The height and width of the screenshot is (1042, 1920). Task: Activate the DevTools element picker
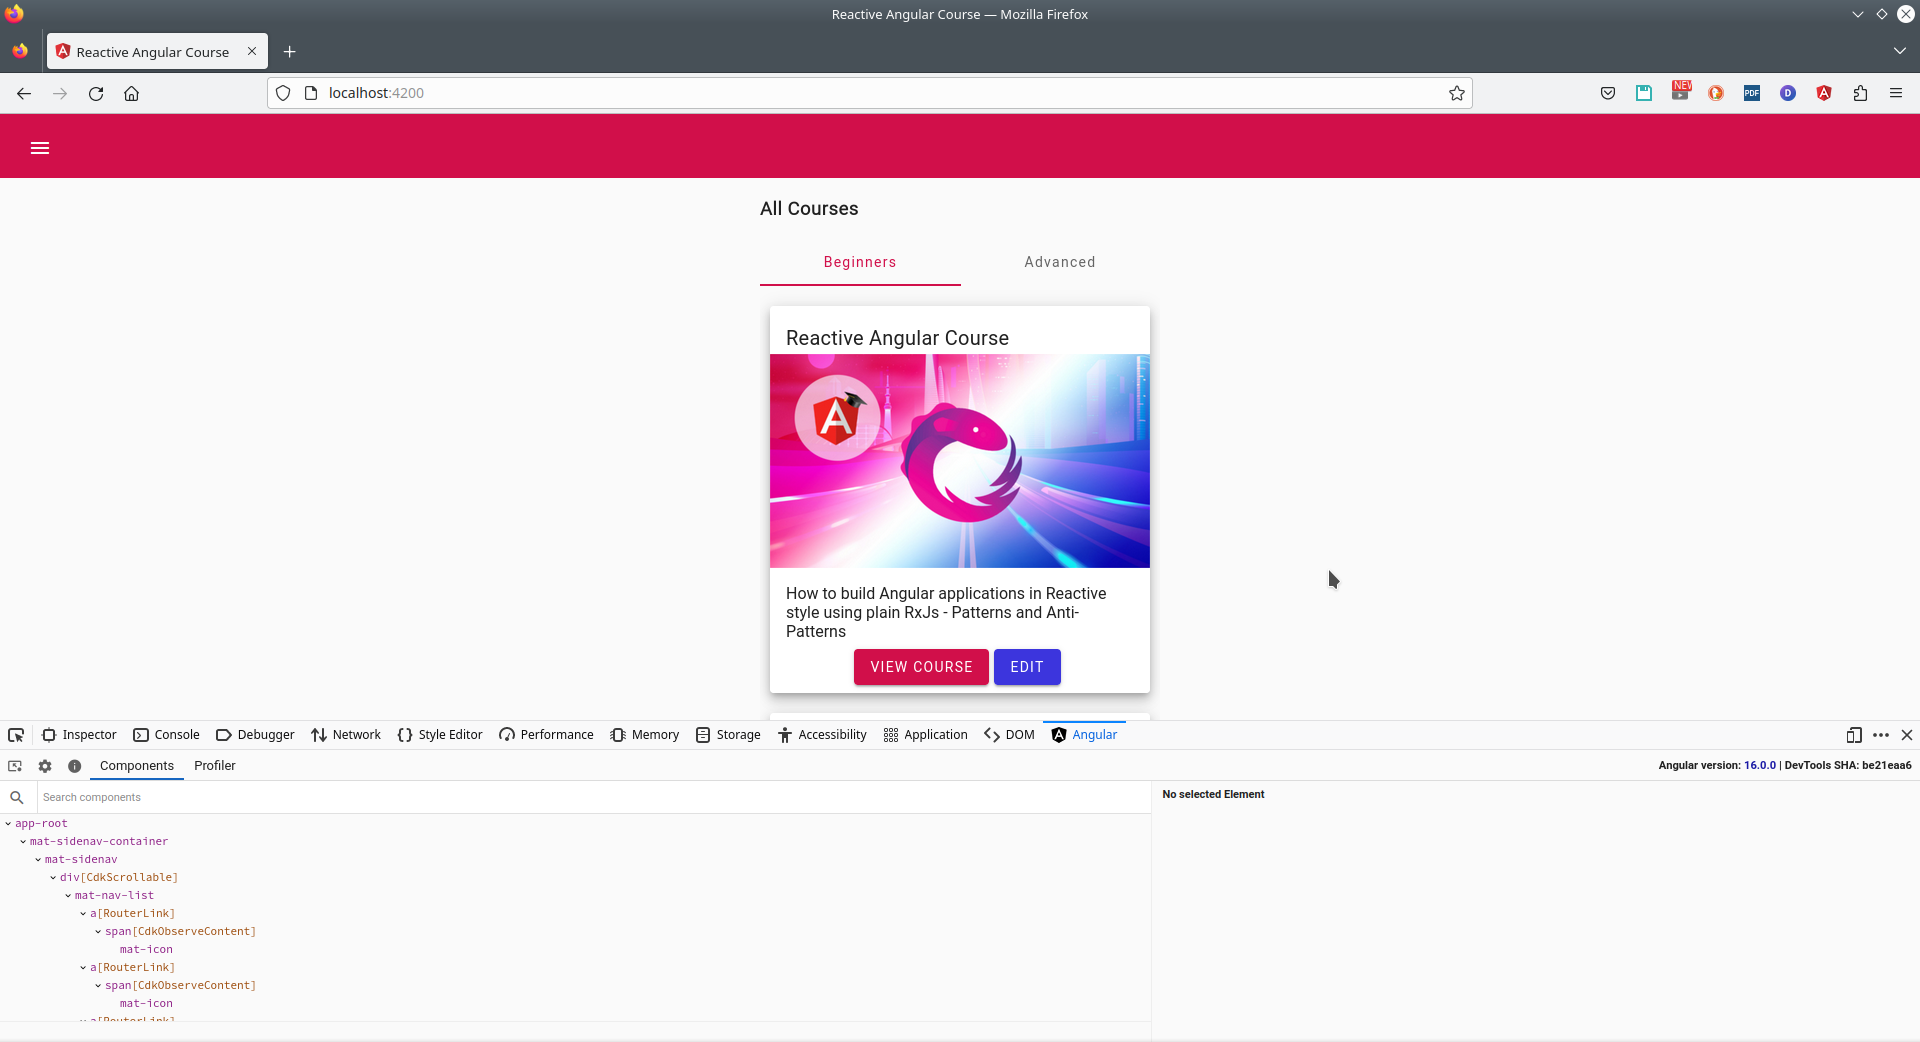[x=16, y=735]
